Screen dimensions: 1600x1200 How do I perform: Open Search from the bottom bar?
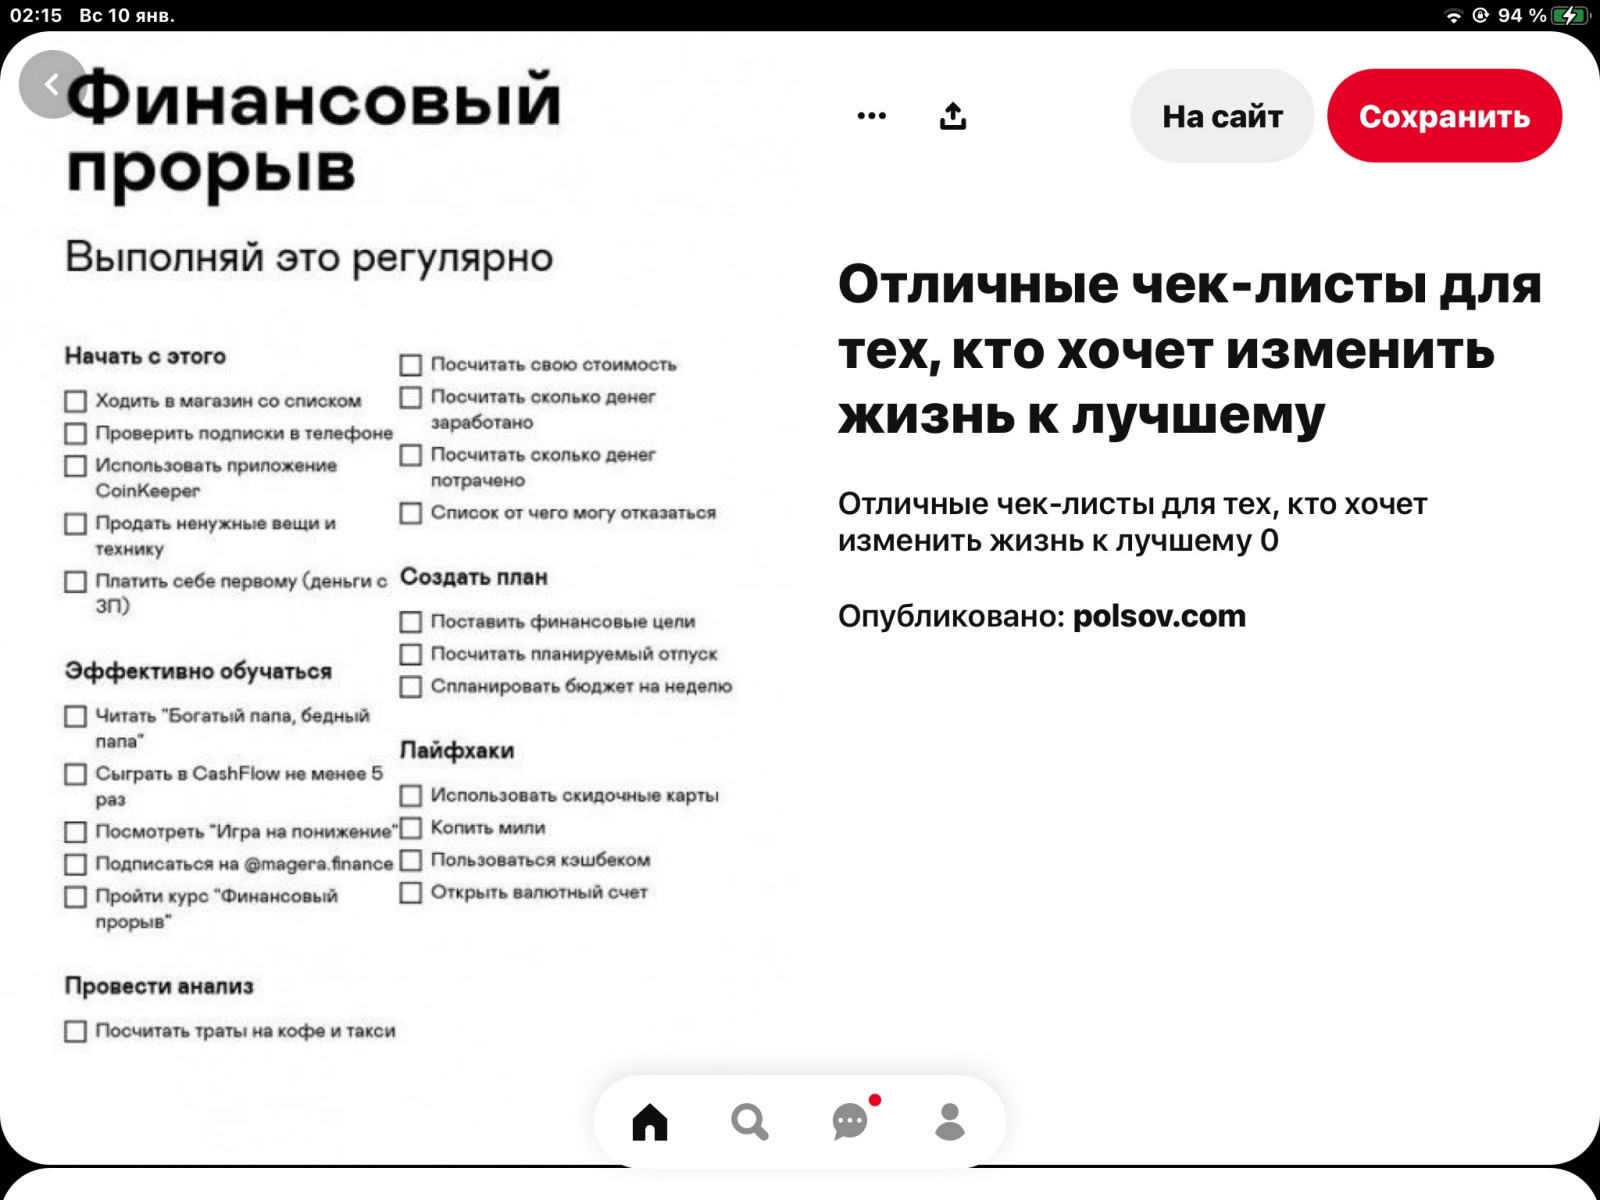click(x=750, y=1122)
